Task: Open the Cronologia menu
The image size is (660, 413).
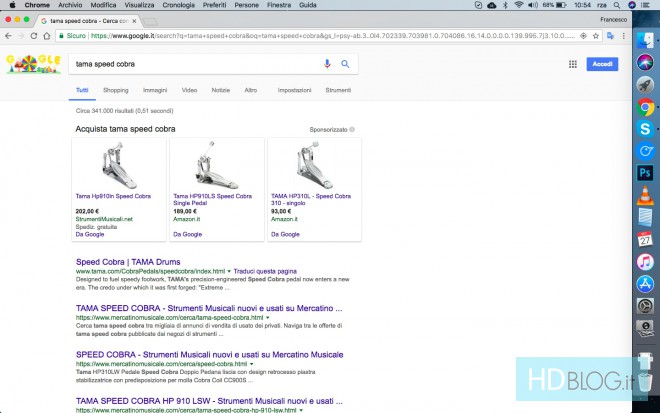Action: coord(178,5)
